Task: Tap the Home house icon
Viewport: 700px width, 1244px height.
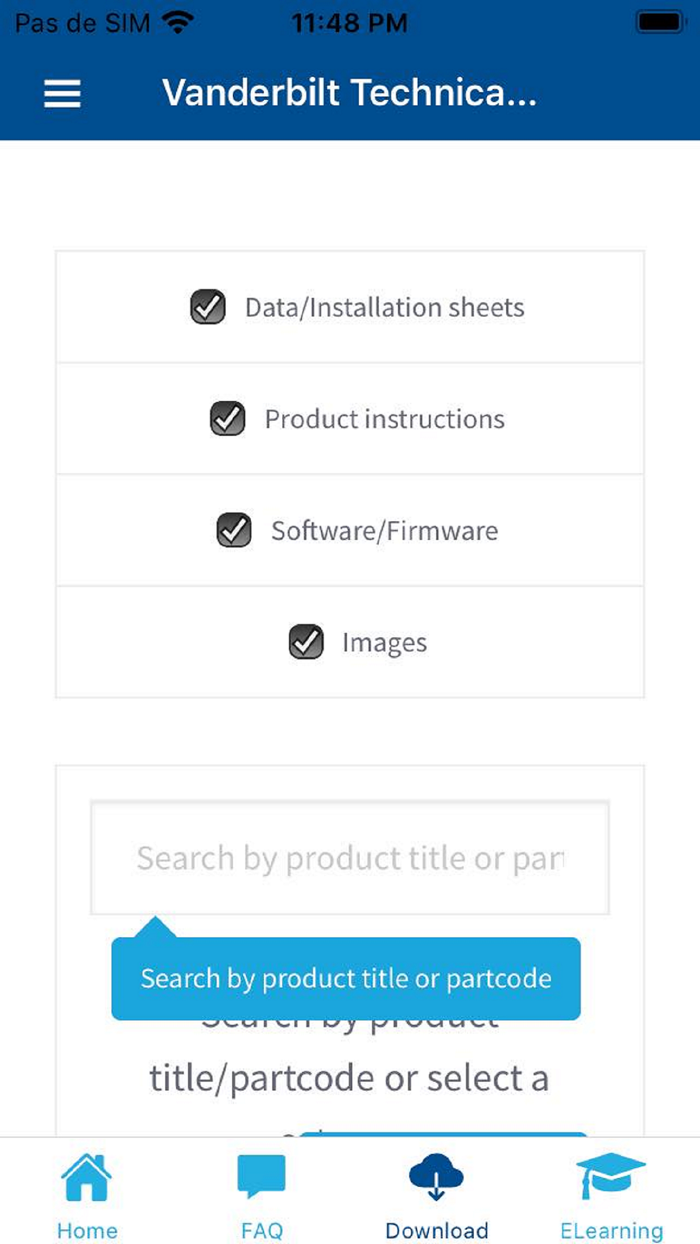Action: tap(87, 1178)
